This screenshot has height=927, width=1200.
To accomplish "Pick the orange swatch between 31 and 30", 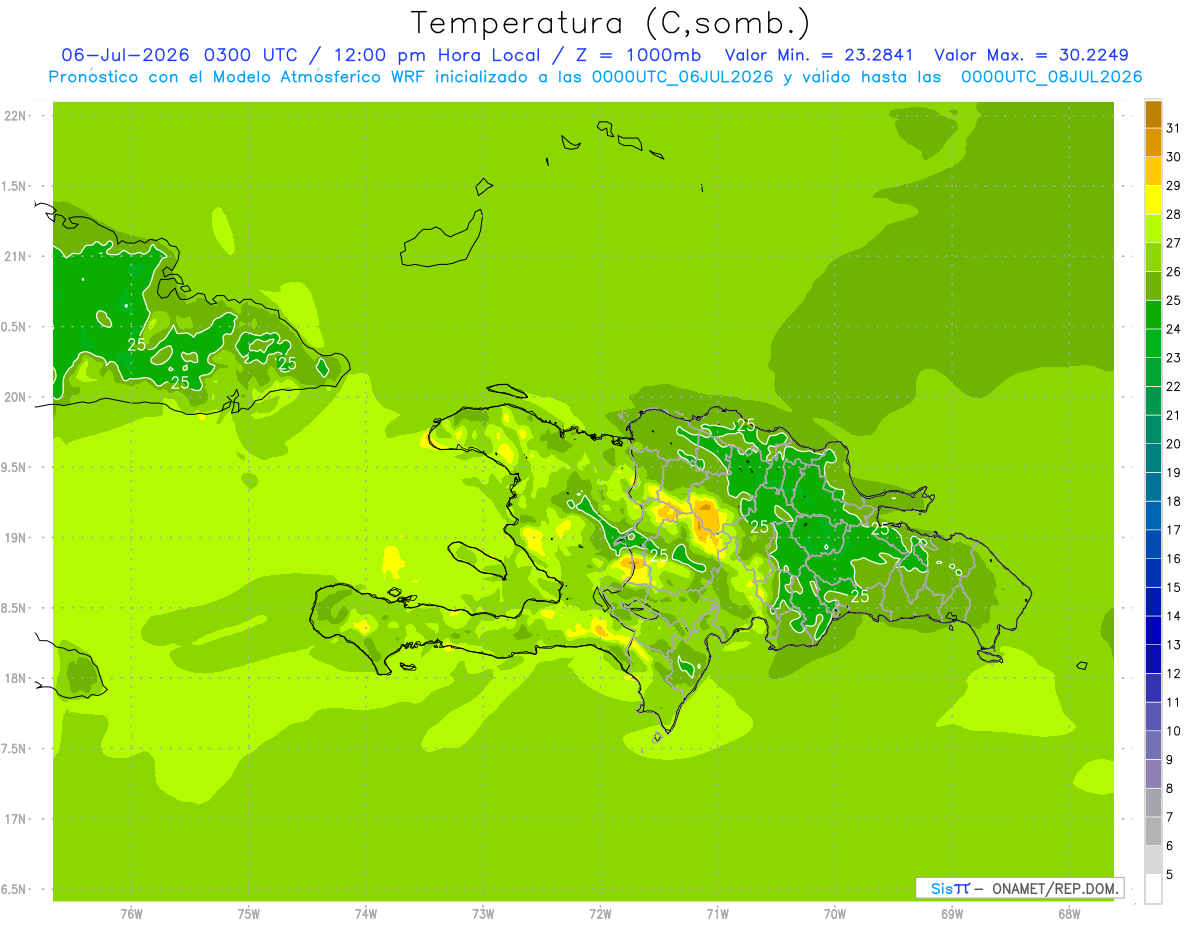I will pyautogui.click(x=1153, y=142).
